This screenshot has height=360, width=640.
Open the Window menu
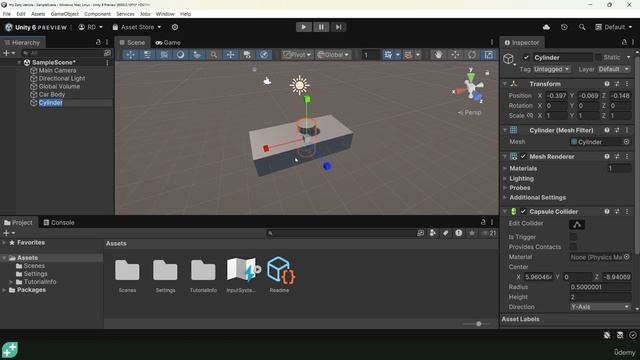pos(165,14)
